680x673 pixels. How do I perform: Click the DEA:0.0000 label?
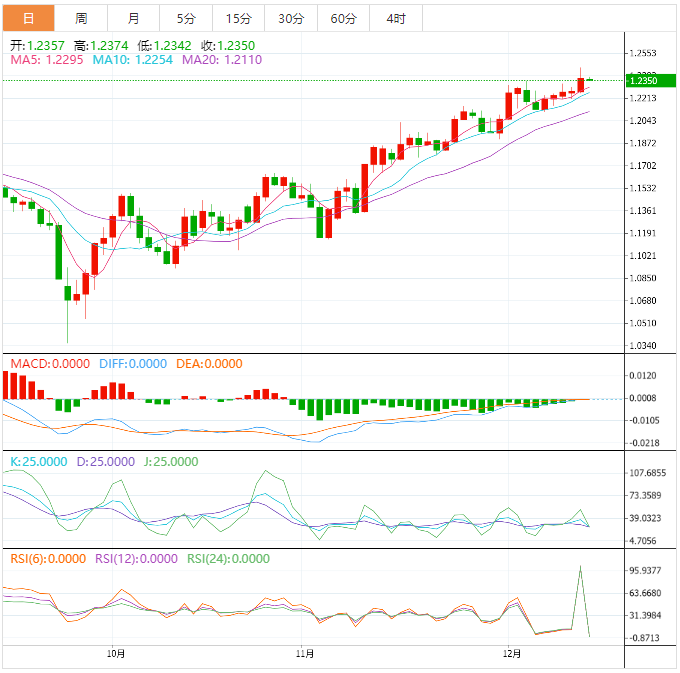coord(209,363)
